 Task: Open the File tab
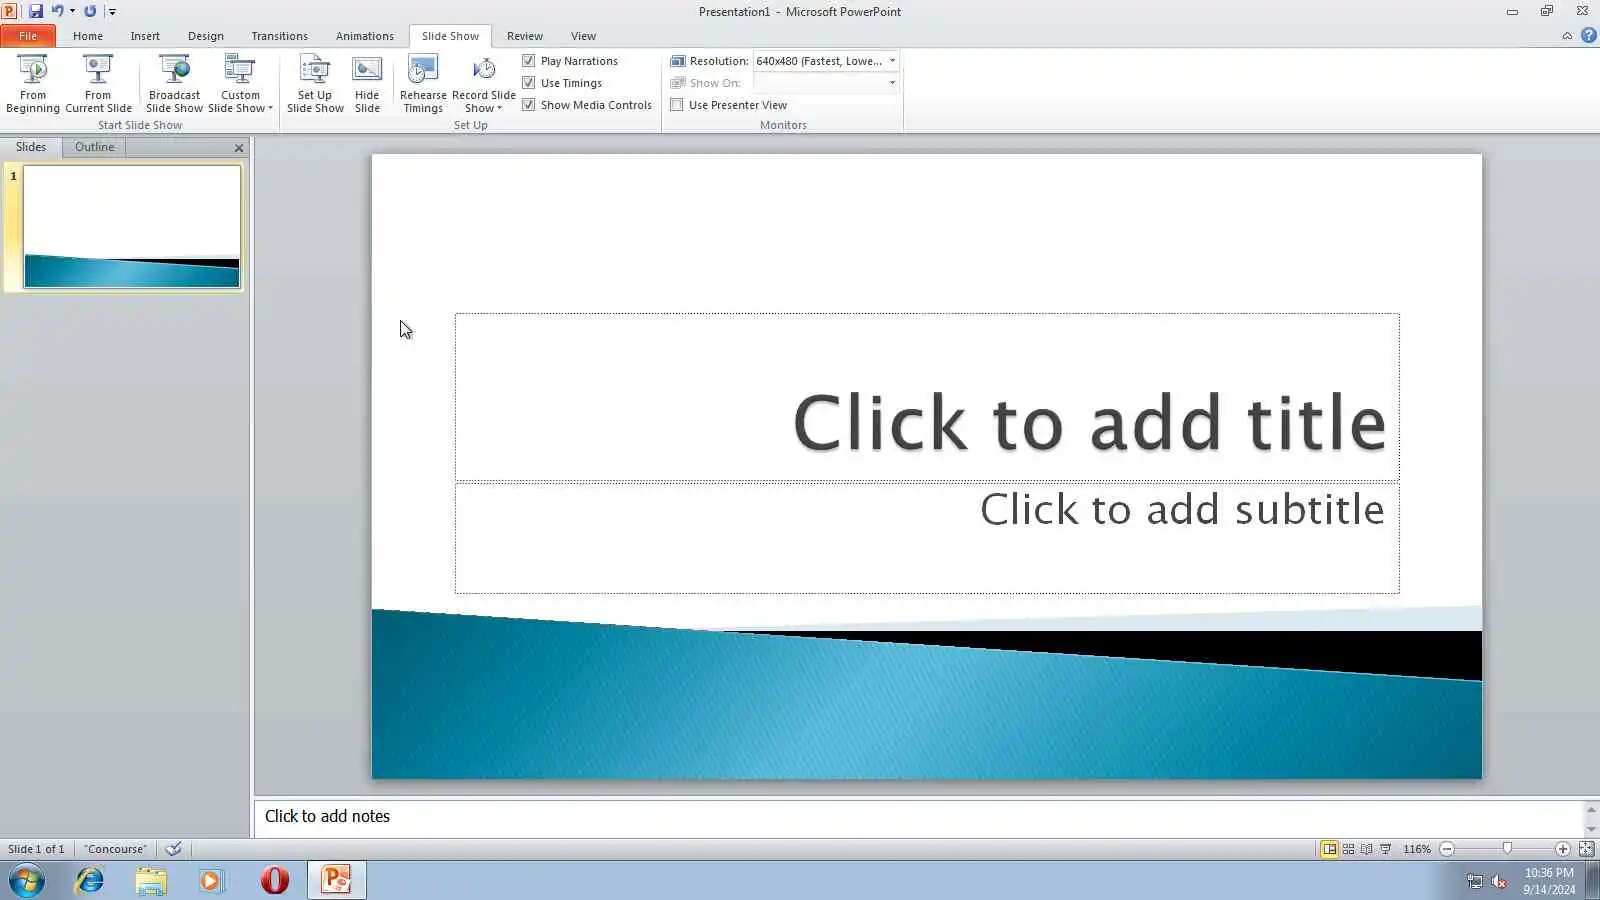[x=28, y=36]
